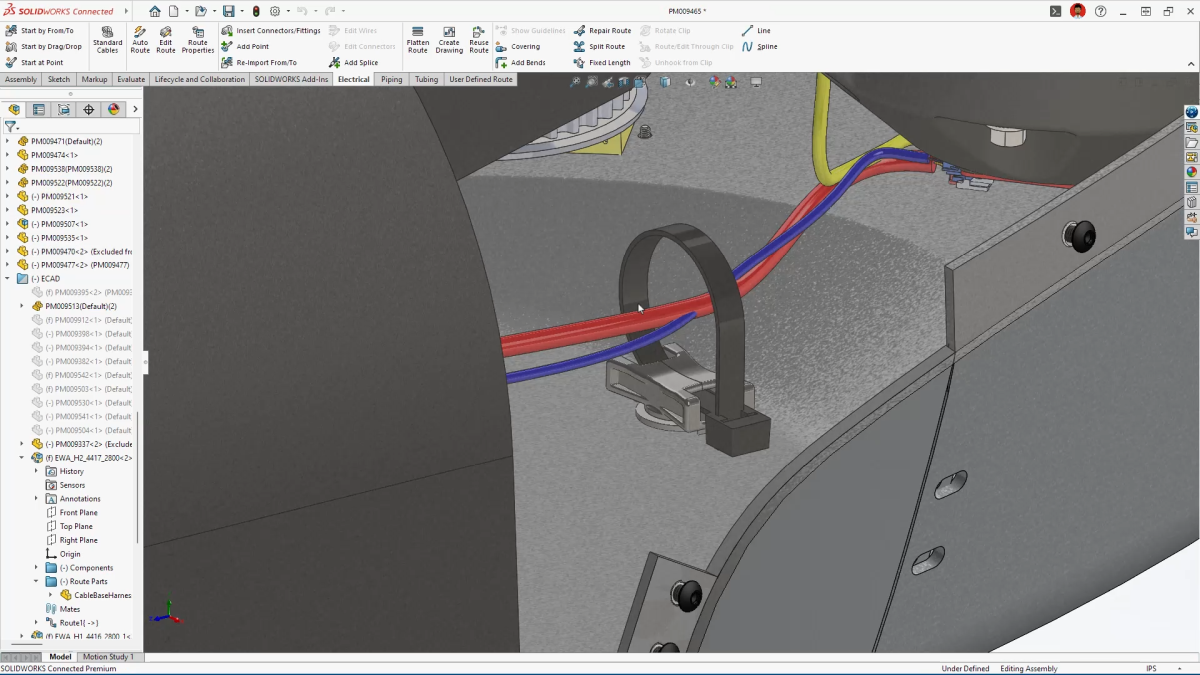Click the Create Drawing tool

[x=448, y=41]
